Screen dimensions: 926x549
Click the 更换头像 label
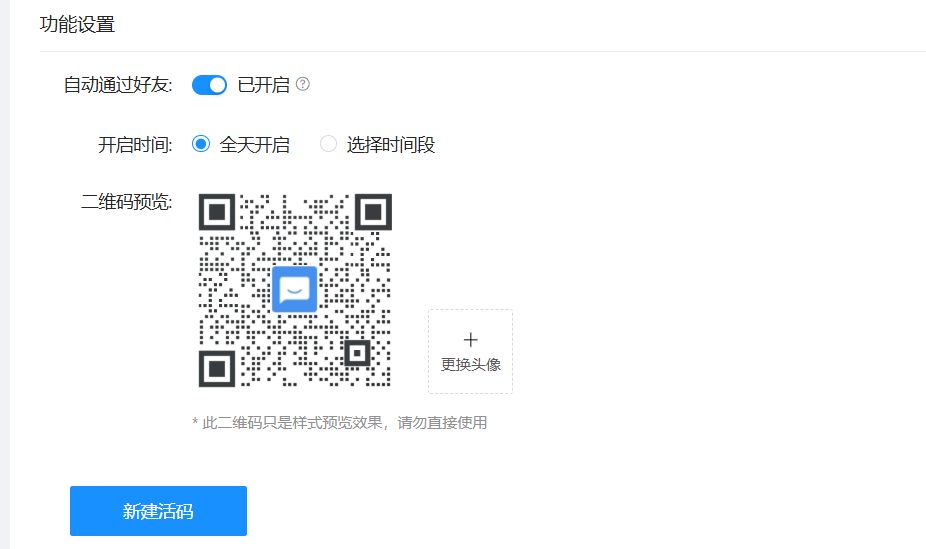(x=471, y=364)
